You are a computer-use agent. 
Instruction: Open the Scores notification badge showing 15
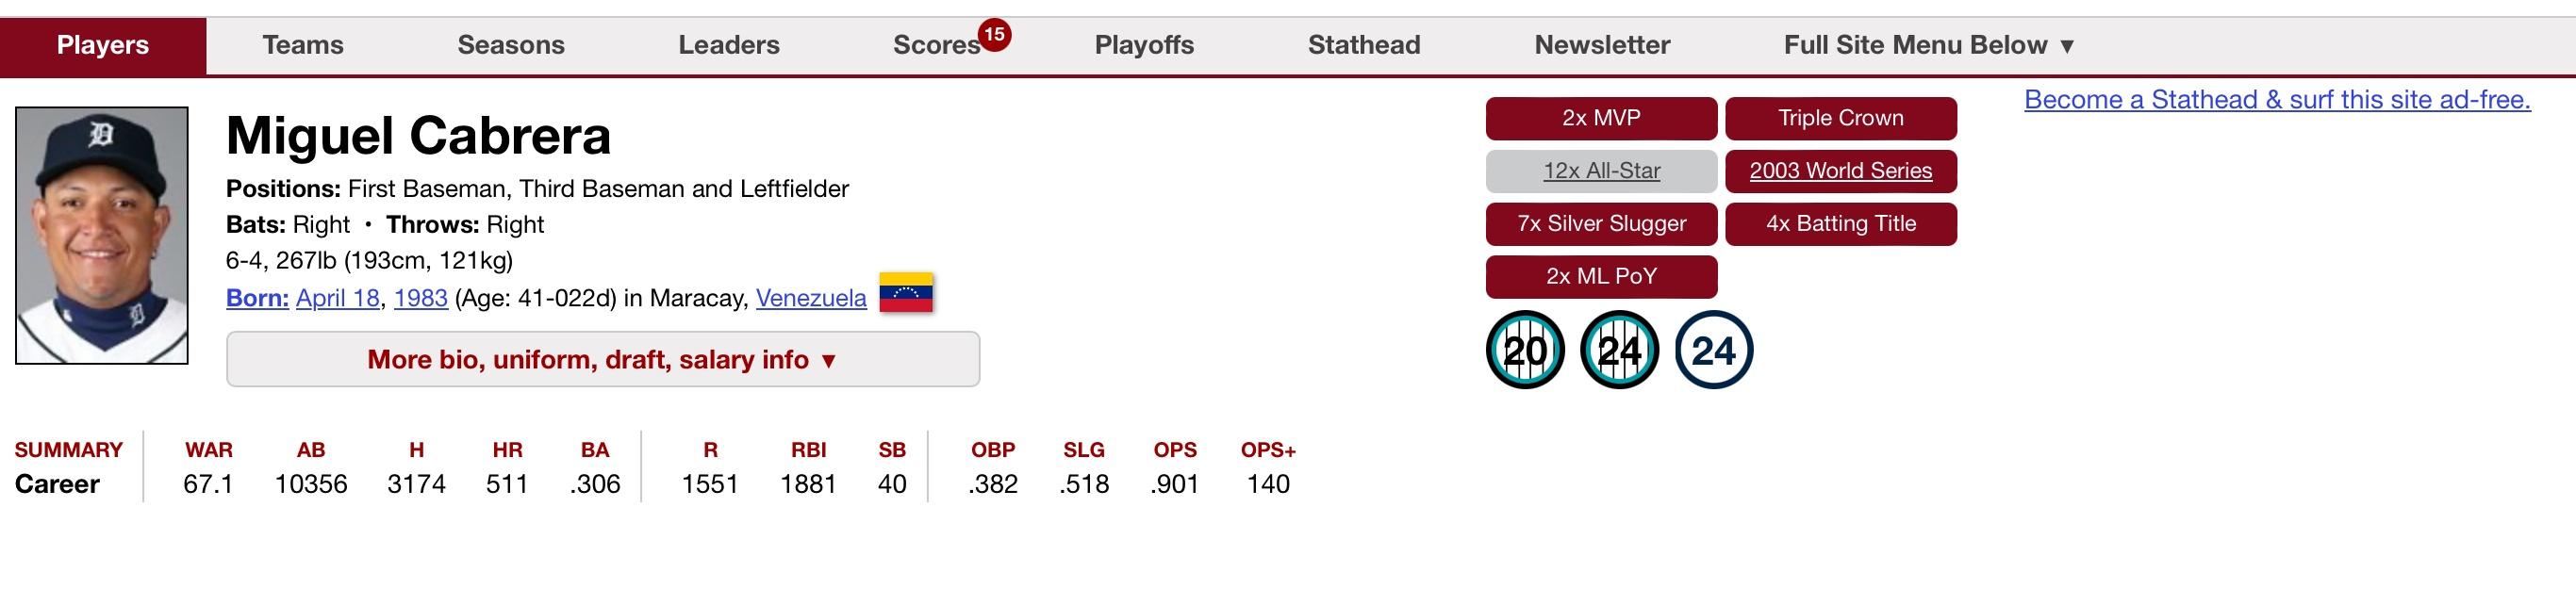click(x=993, y=35)
